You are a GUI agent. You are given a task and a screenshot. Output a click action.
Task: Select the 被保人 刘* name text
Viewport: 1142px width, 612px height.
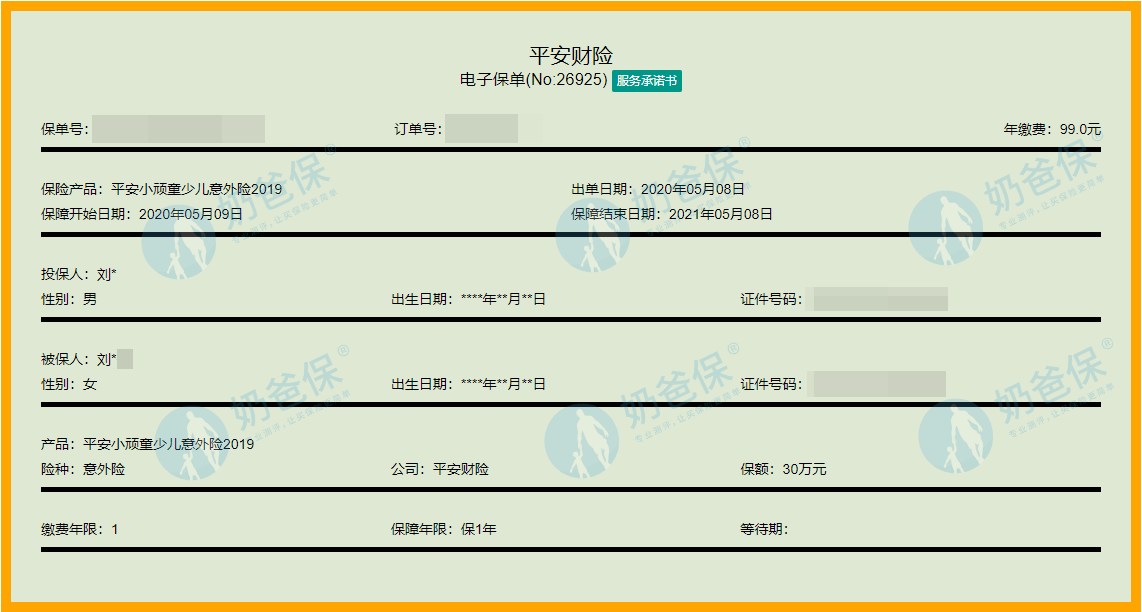tap(79, 360)
